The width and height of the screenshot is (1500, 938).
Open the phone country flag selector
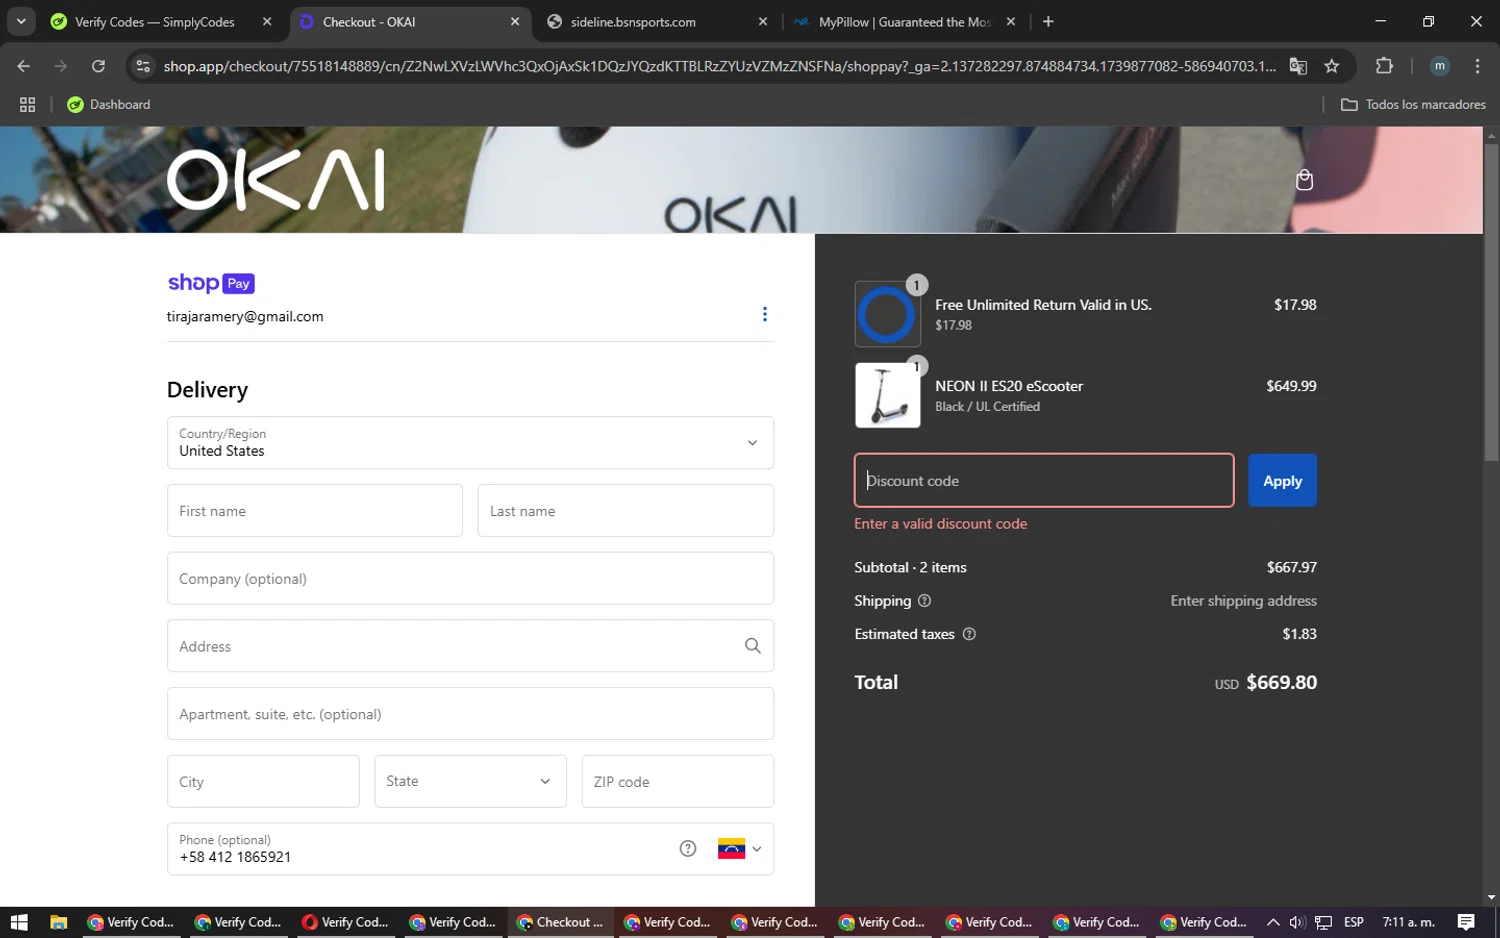[x=740, y=849]
